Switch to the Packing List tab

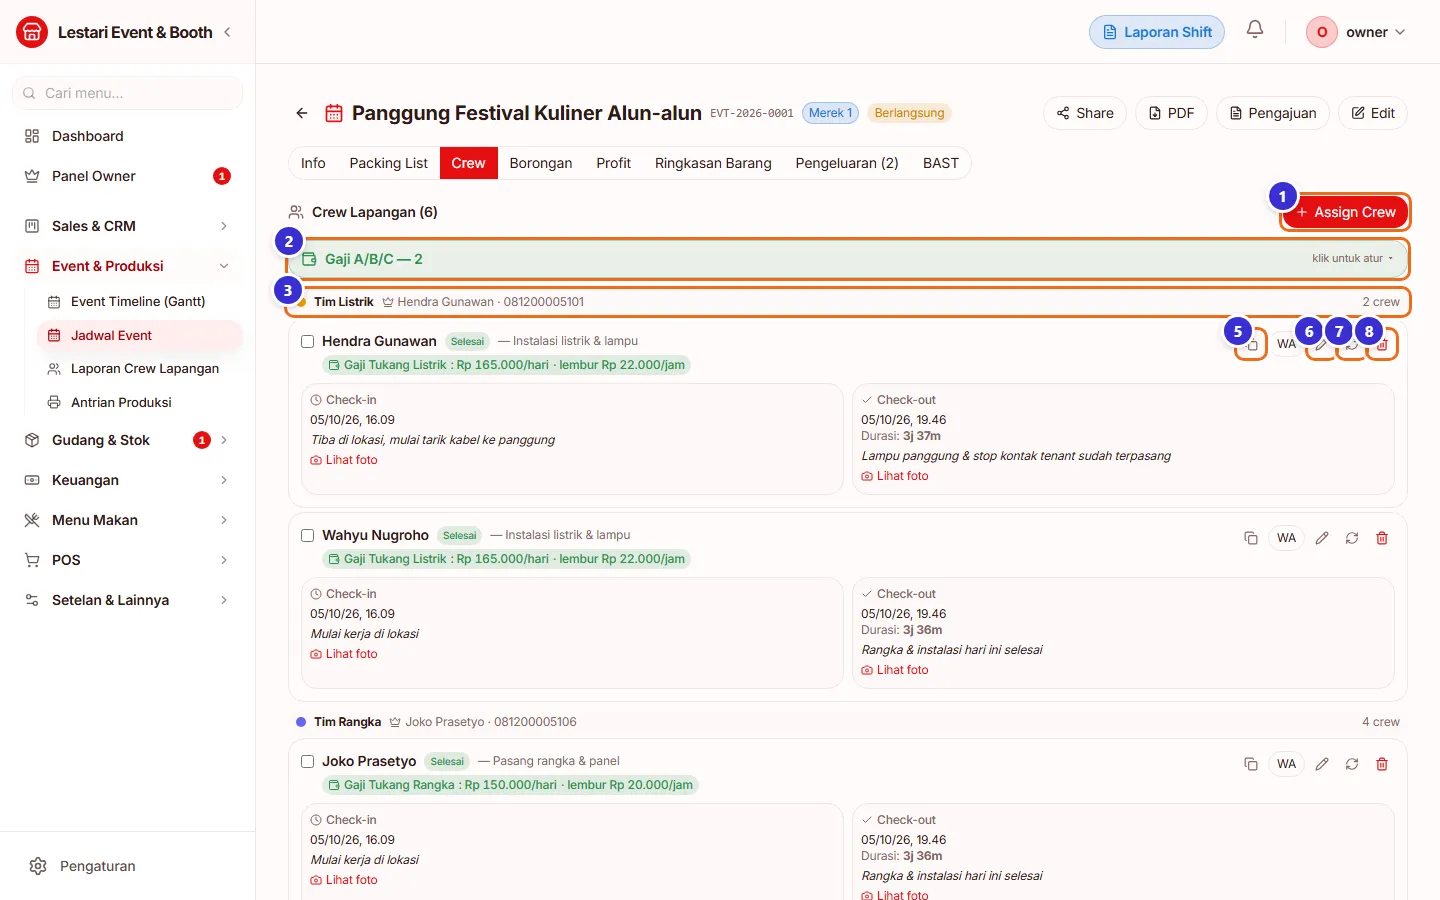pos(388,163)
